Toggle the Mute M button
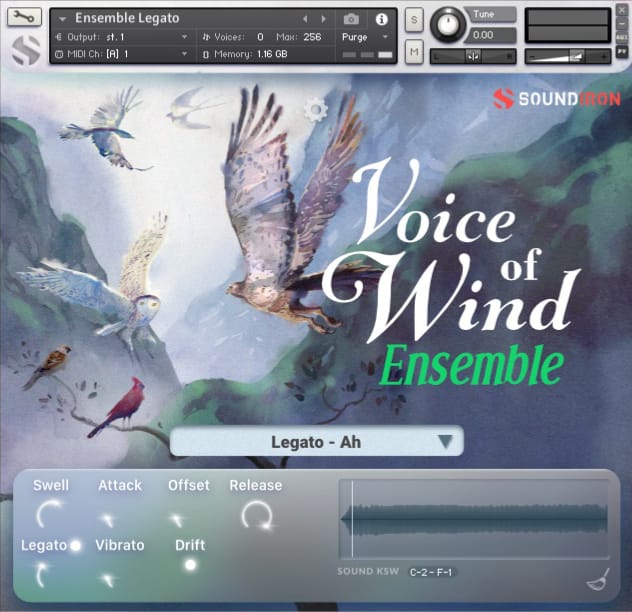632x612 pixels. (414, 52)
